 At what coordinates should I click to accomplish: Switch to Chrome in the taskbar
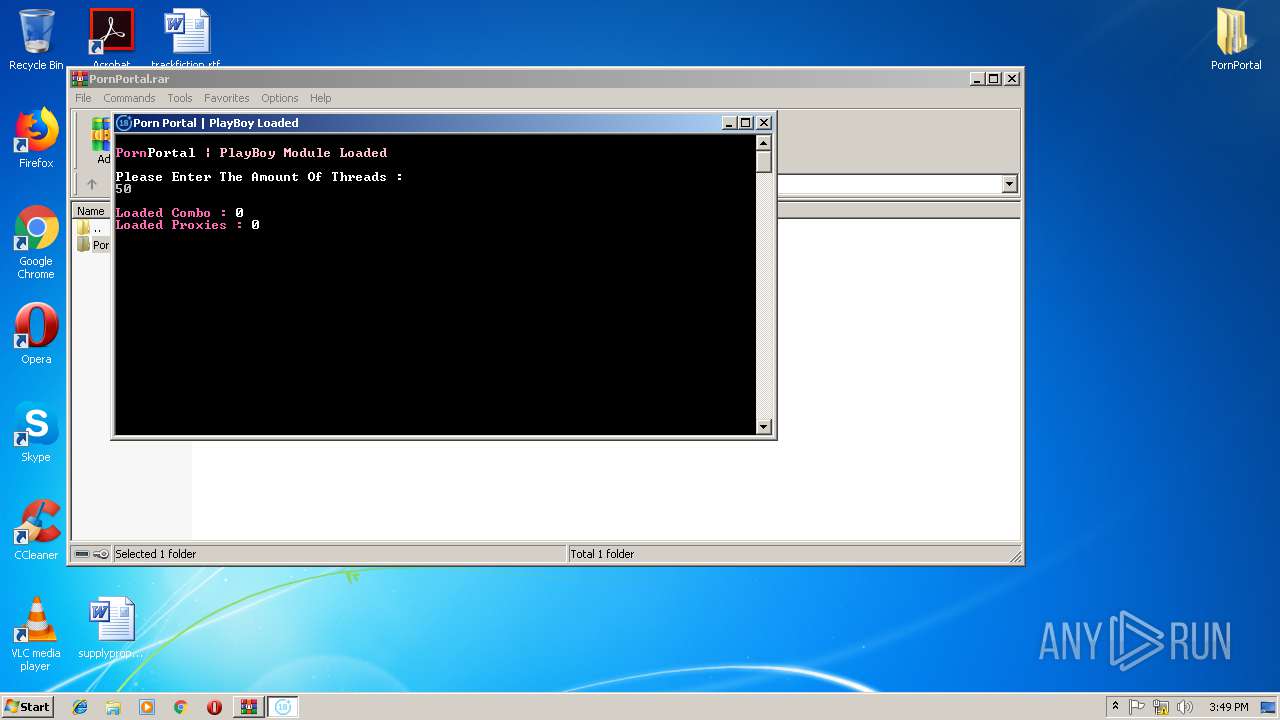(x=180, y=707)
